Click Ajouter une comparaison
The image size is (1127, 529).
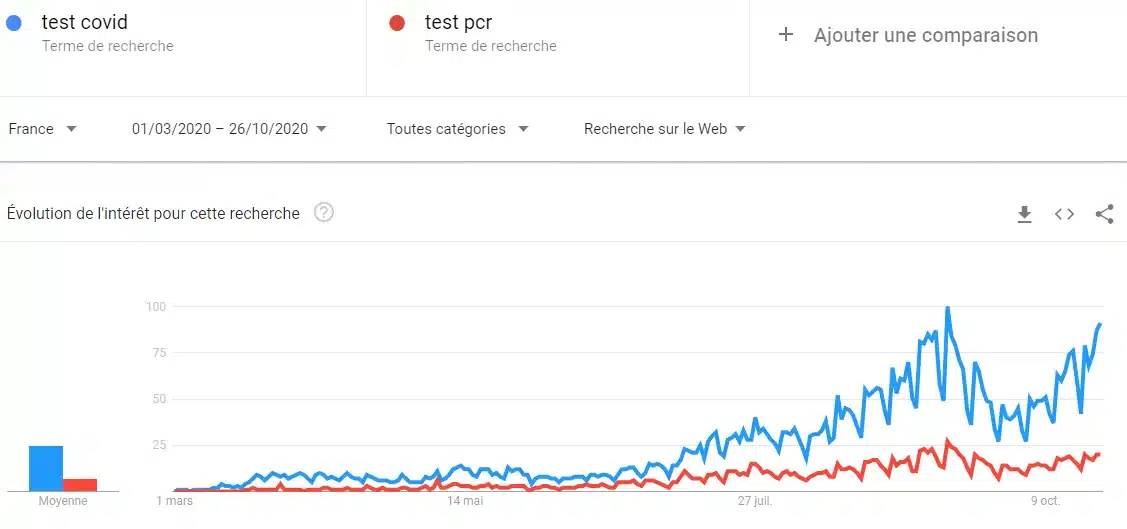tap(926, 35)
